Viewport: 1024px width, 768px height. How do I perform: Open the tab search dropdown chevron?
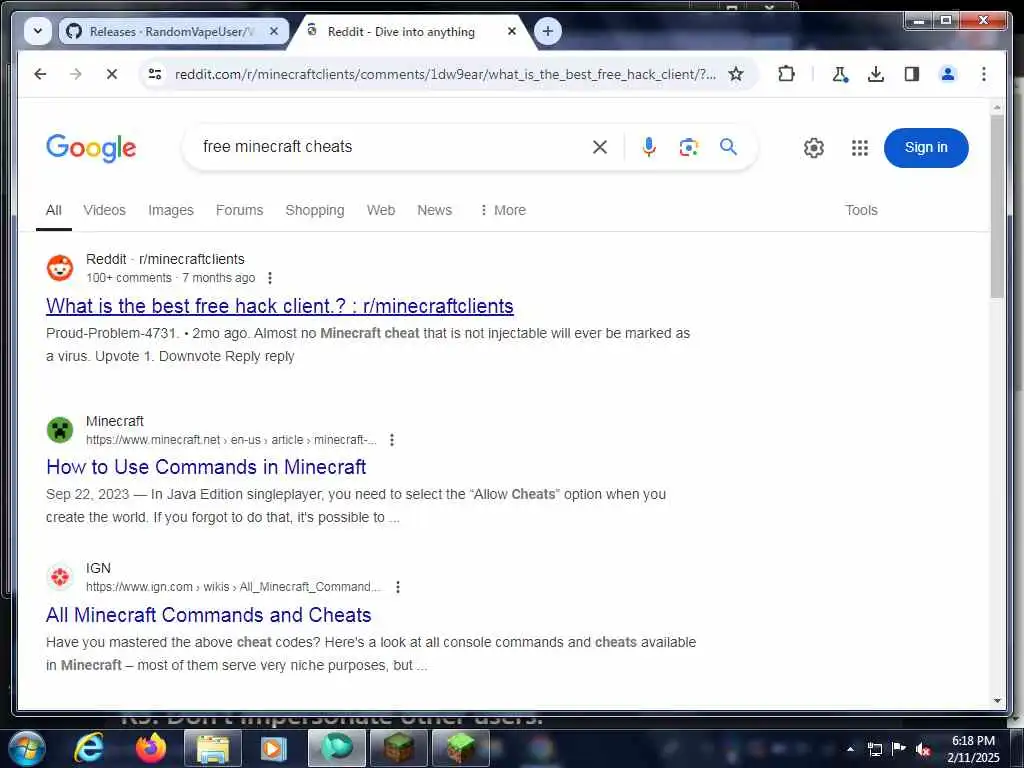point(38,31)
